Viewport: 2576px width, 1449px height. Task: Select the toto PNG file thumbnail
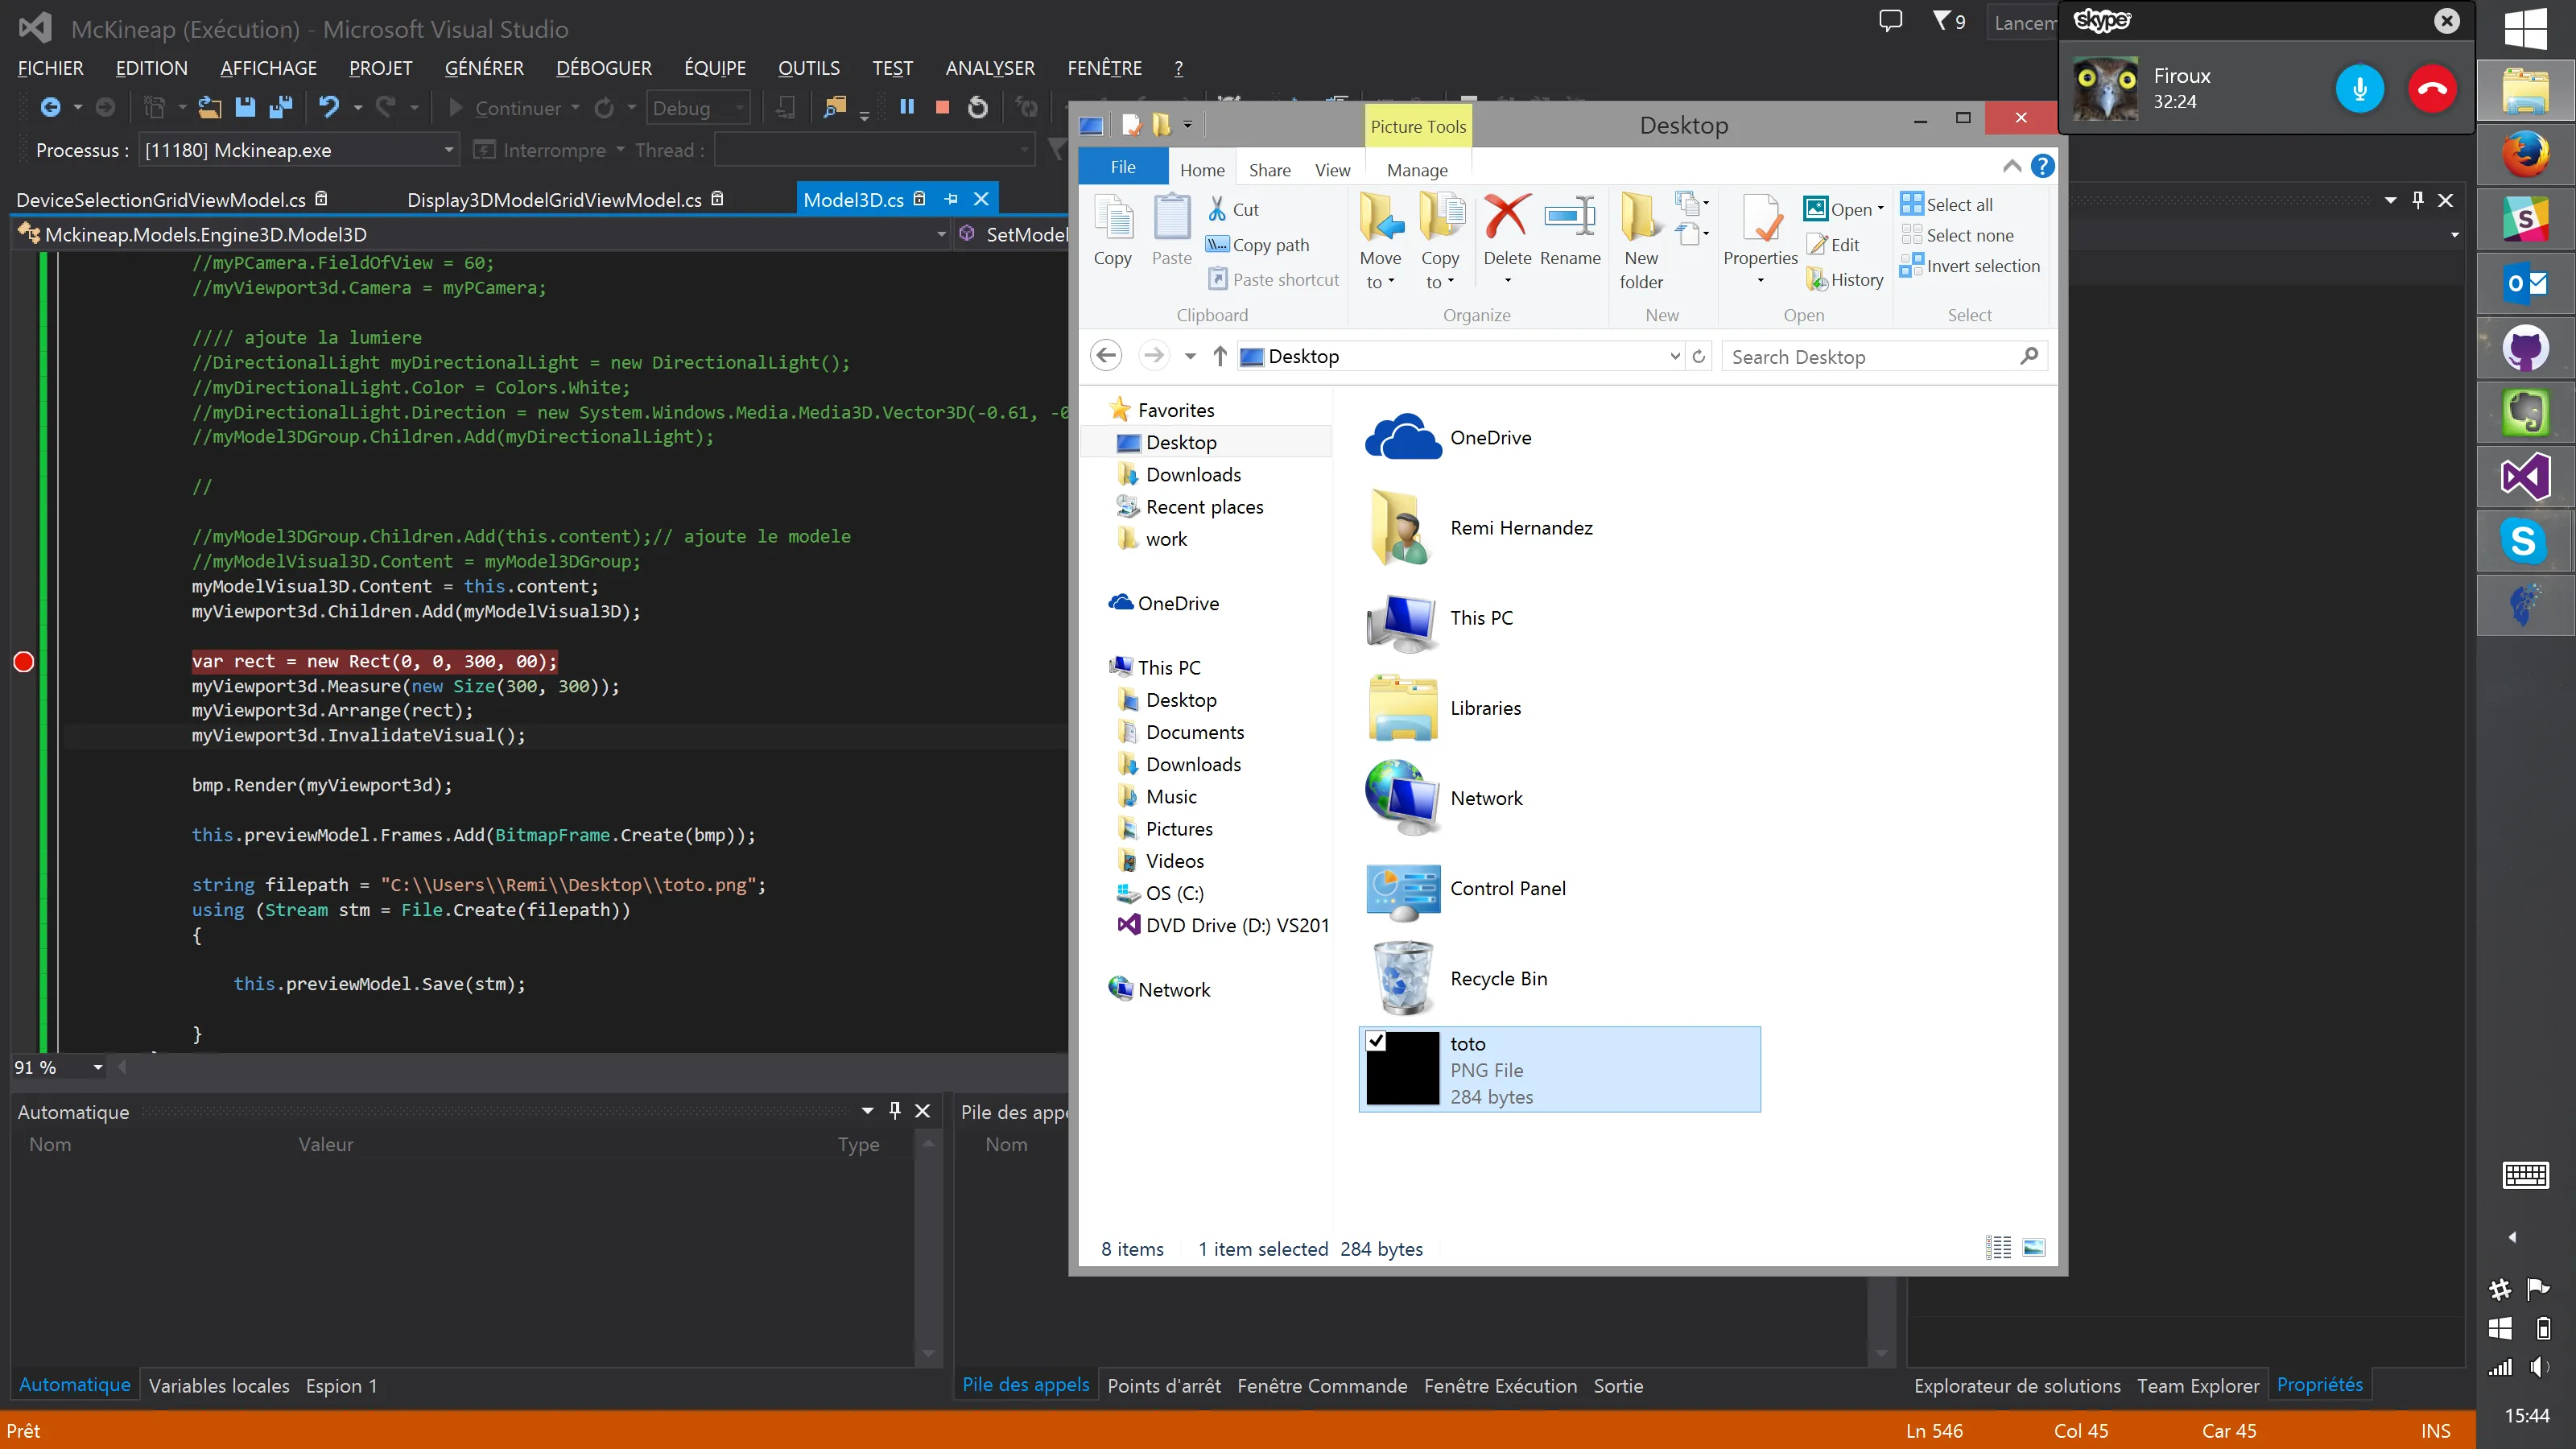pyautogui.click(x=1402, y=1069)
